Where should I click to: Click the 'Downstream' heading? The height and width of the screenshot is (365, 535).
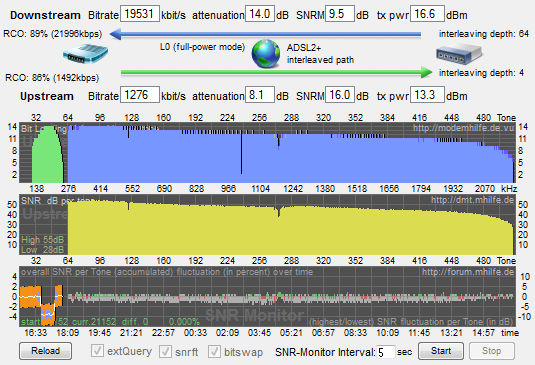(x=45, y=15)
